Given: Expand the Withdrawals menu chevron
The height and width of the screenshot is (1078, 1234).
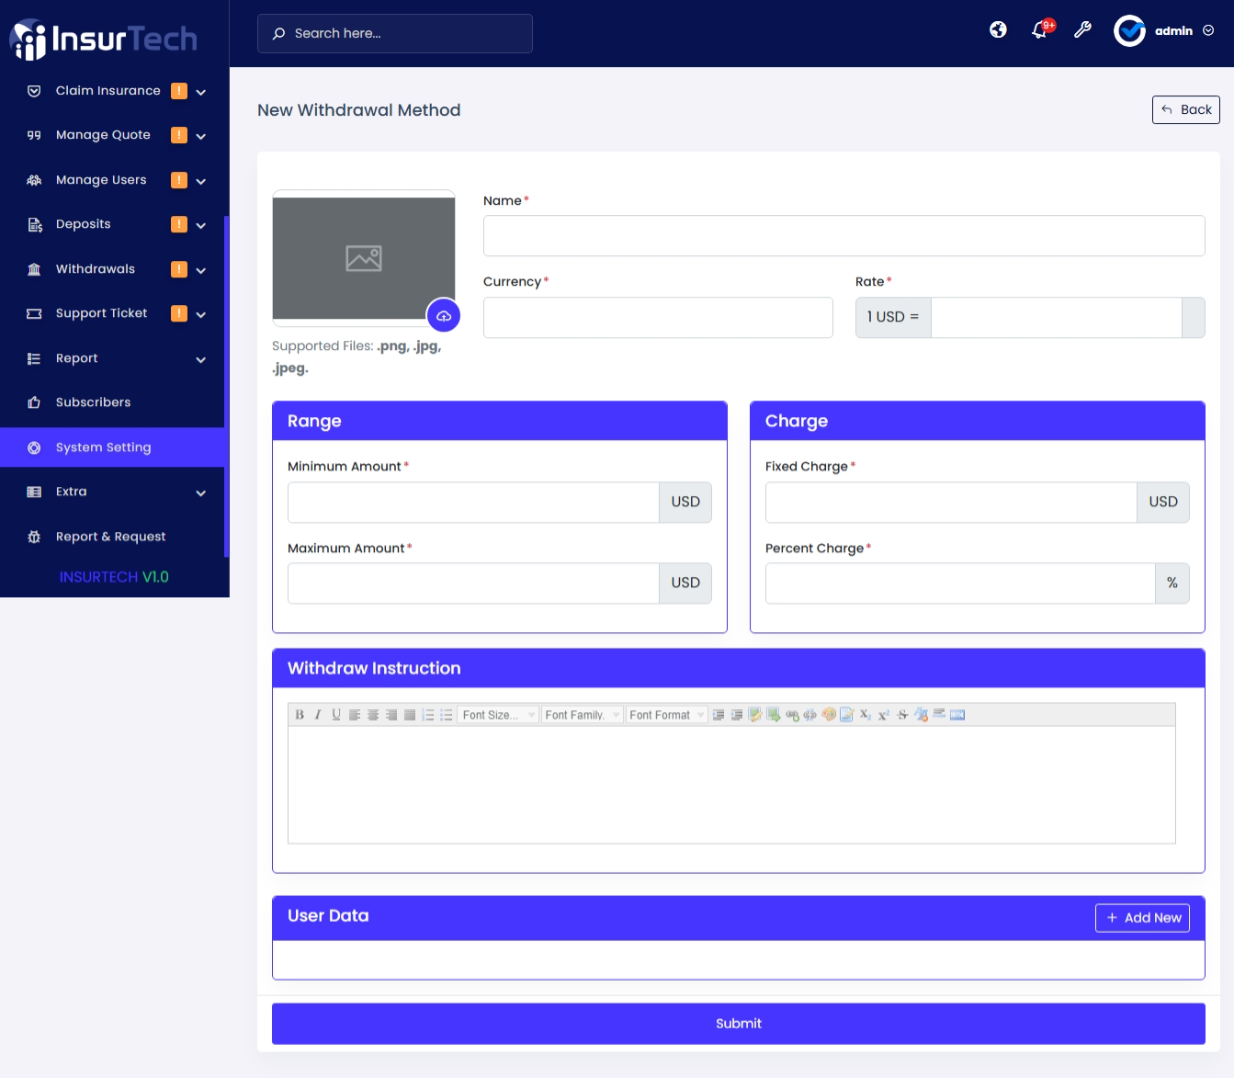Looking at the screenshot, I should point(201,270).
